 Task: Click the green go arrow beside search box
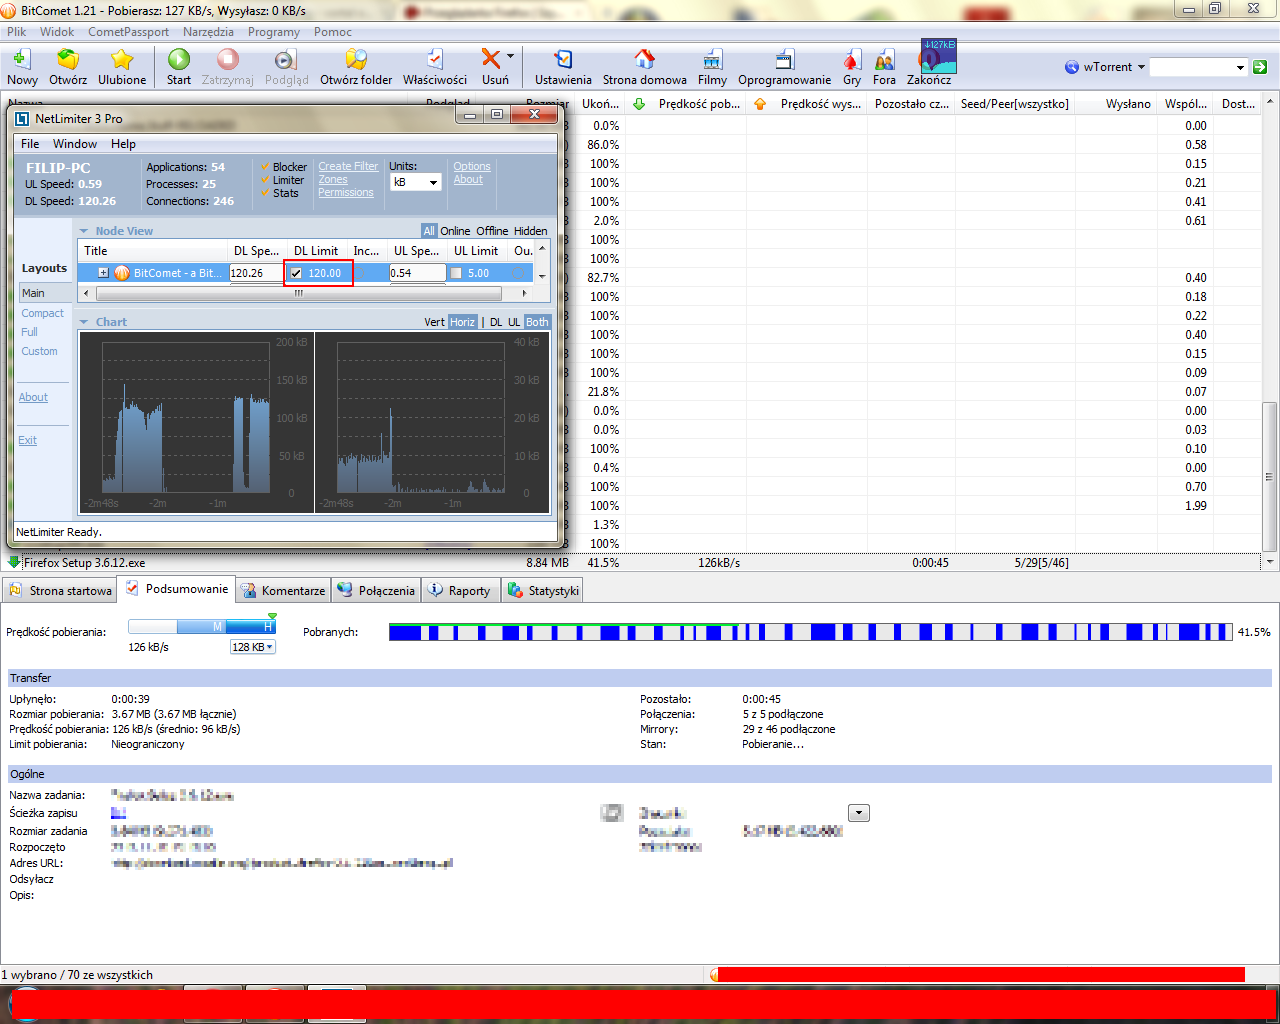(1260, 67)
